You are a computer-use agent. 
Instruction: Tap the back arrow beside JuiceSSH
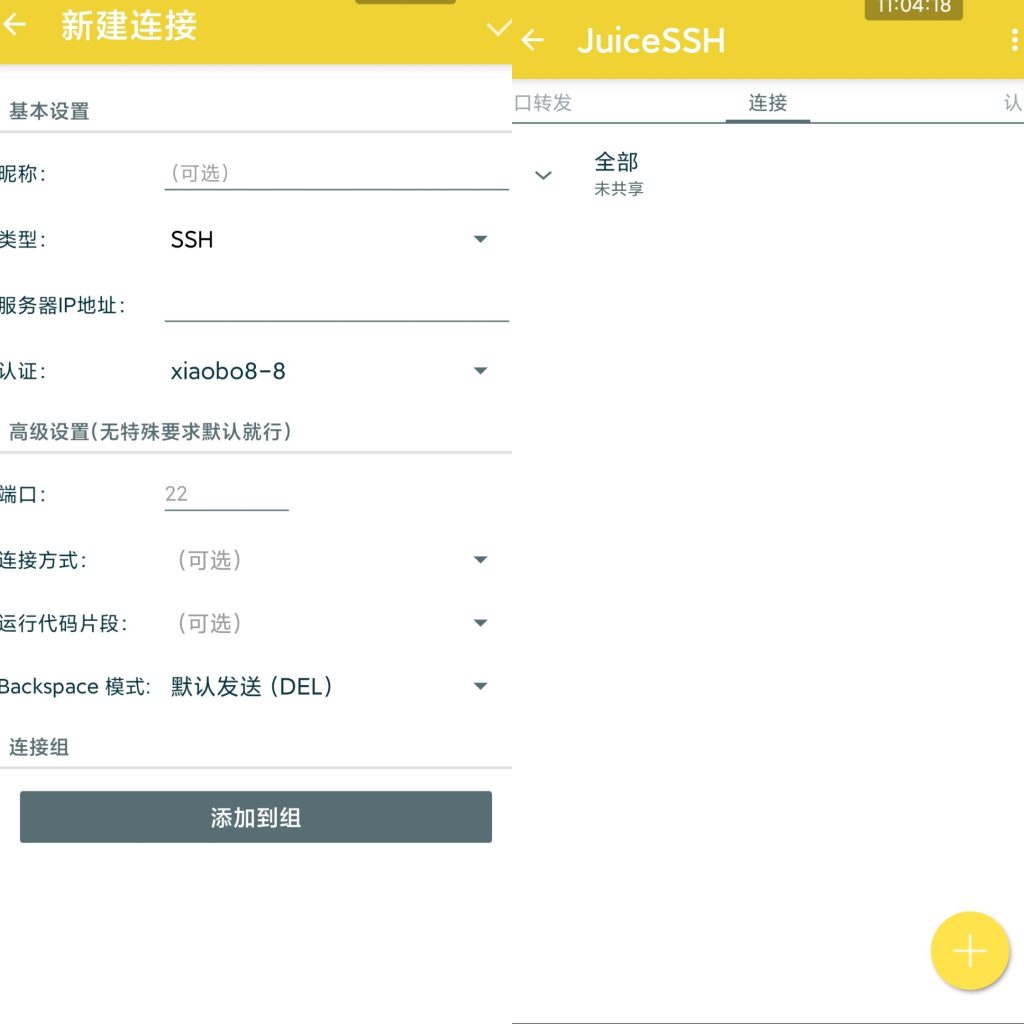tap(532, 40)
